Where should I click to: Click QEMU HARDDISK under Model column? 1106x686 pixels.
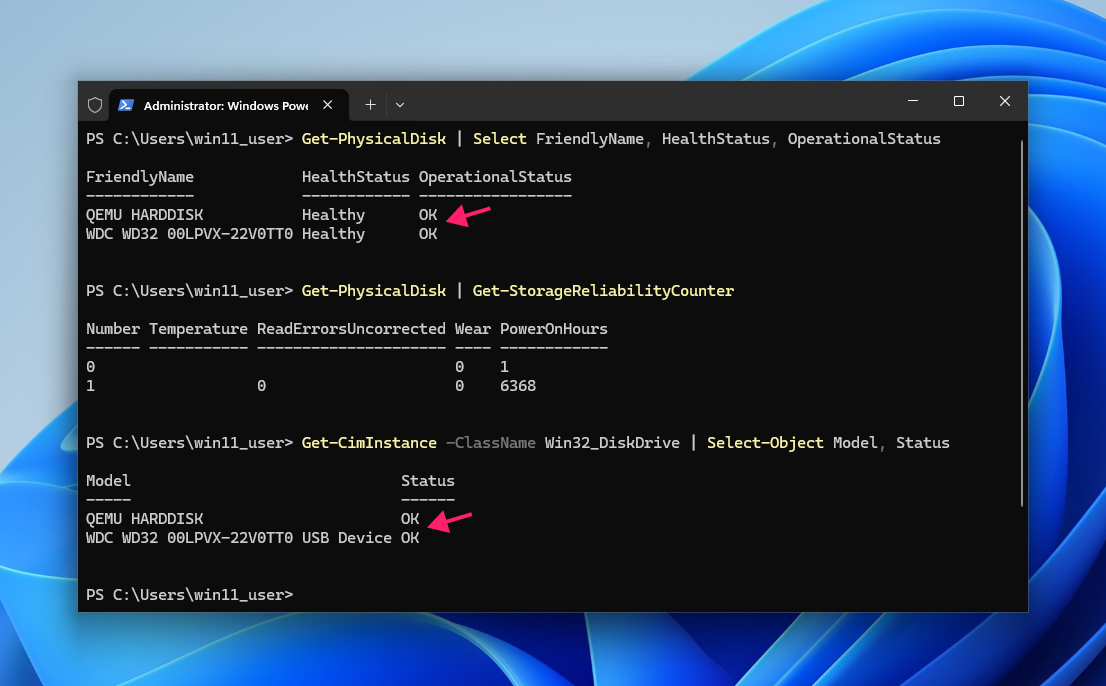tap(145, 519)
